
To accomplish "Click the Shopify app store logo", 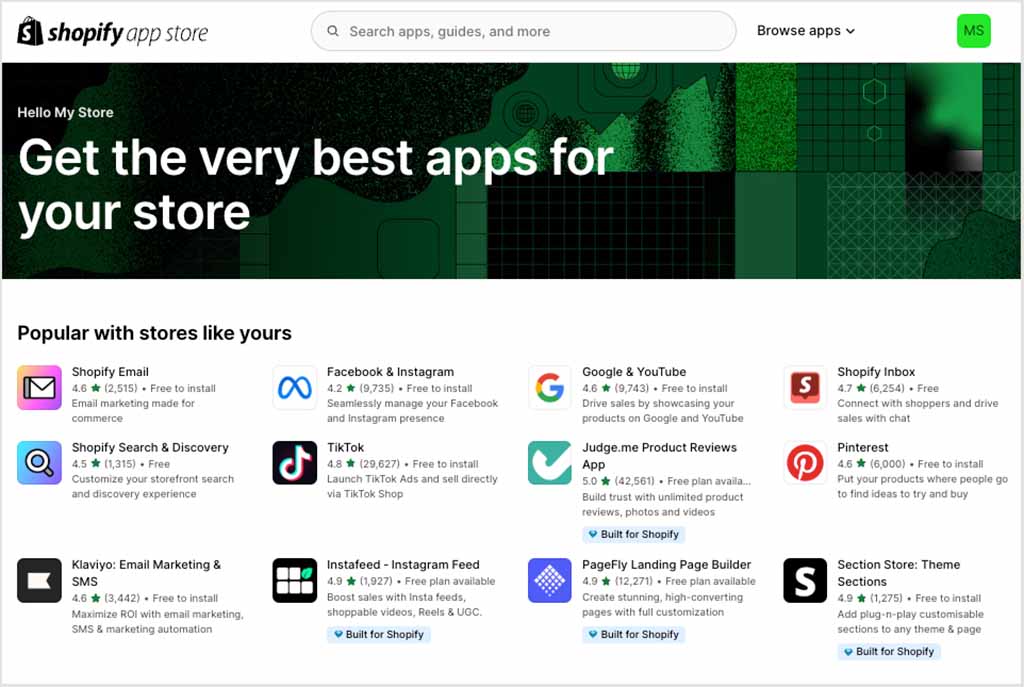I will [x=113, y=32].
